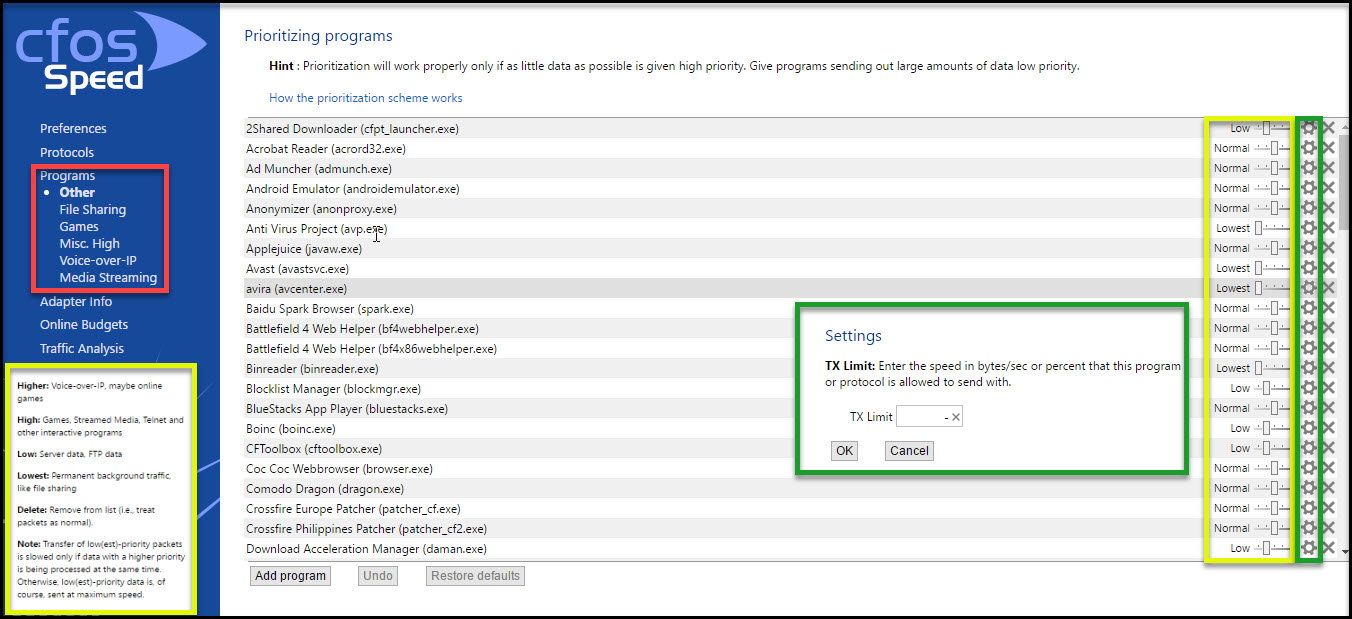
Task: Open settings gear for 2Shared Downloader
Action: (x=1308, y=128)
